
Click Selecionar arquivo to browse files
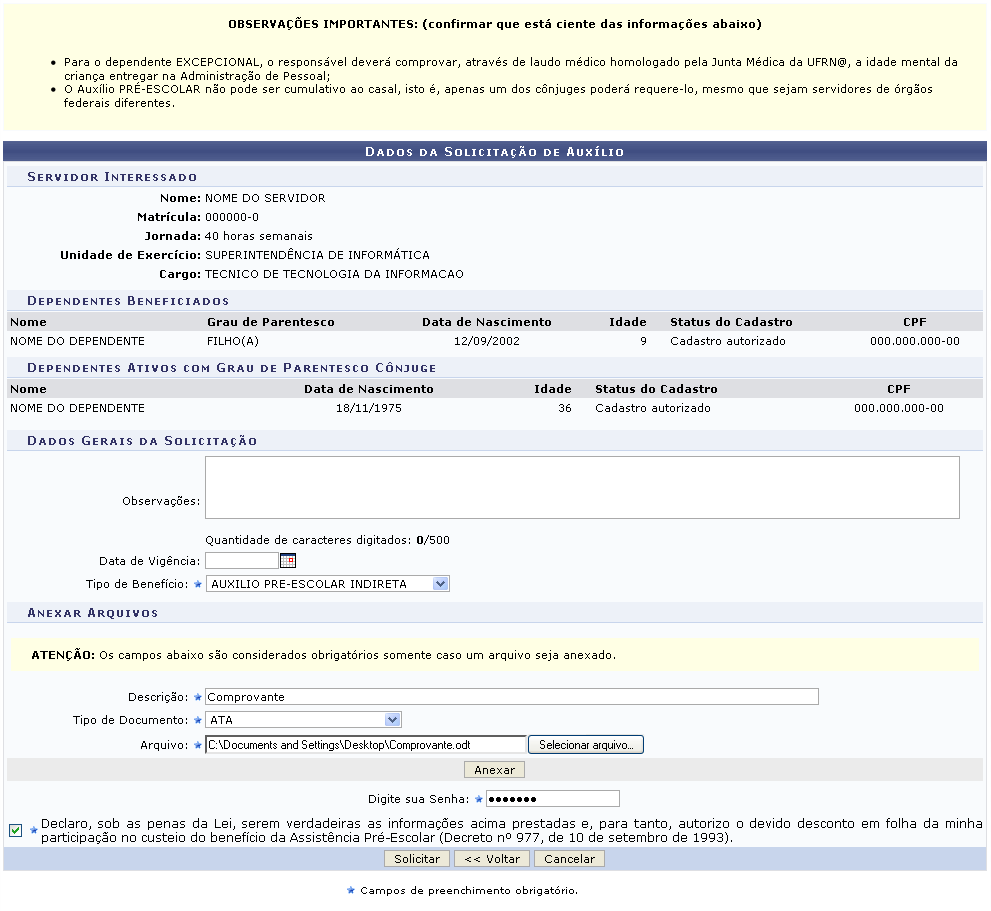[586, 744]
